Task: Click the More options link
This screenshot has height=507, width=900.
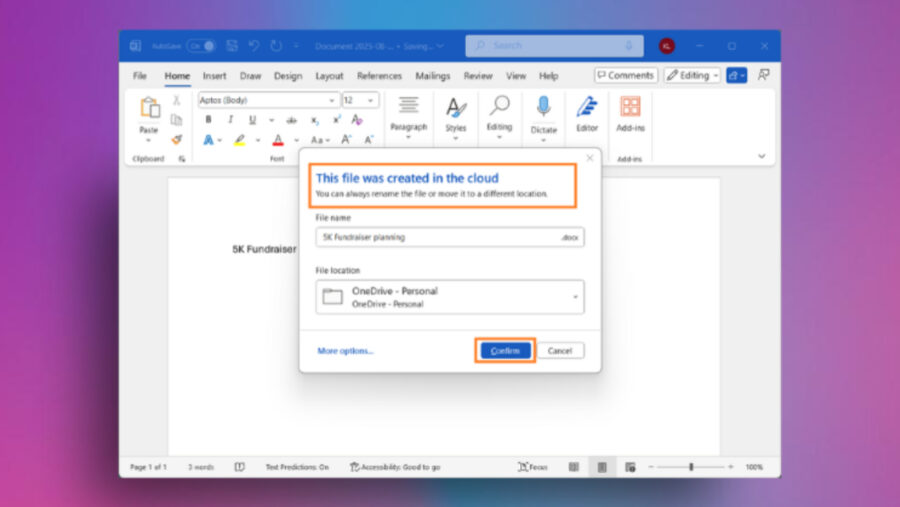Action: pos(346,351)
